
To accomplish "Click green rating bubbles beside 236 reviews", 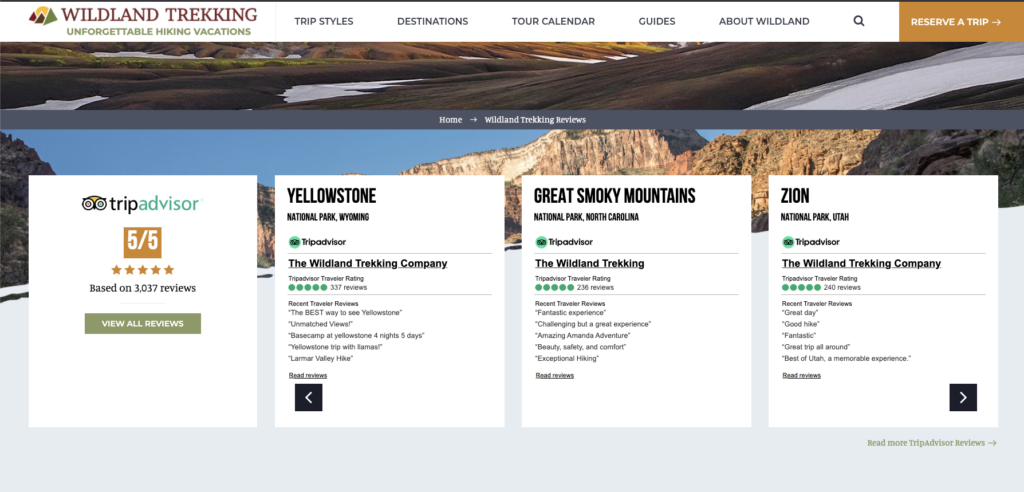I will coord(554,287).
